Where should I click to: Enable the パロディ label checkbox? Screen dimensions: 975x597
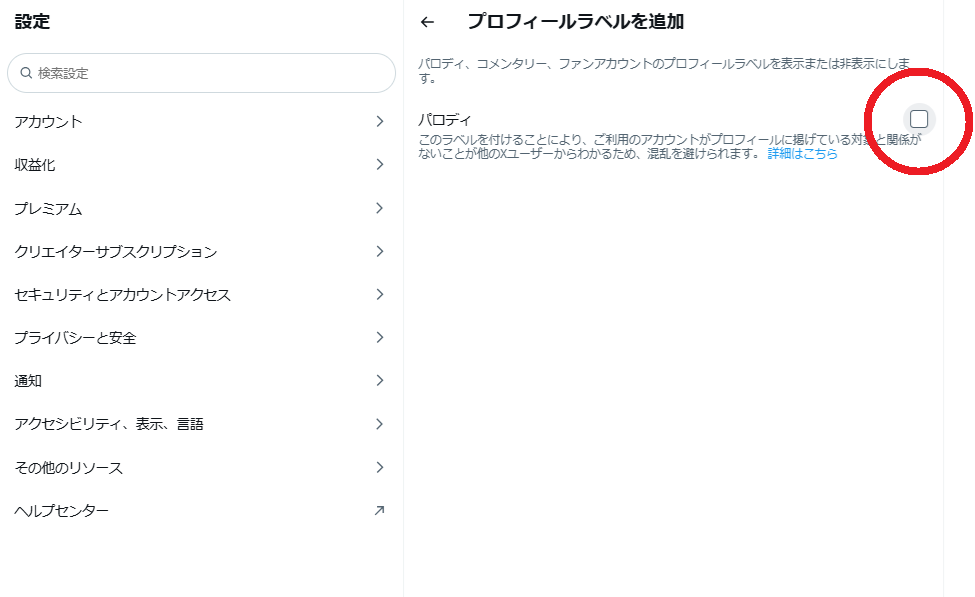click(x=919, y=119)
